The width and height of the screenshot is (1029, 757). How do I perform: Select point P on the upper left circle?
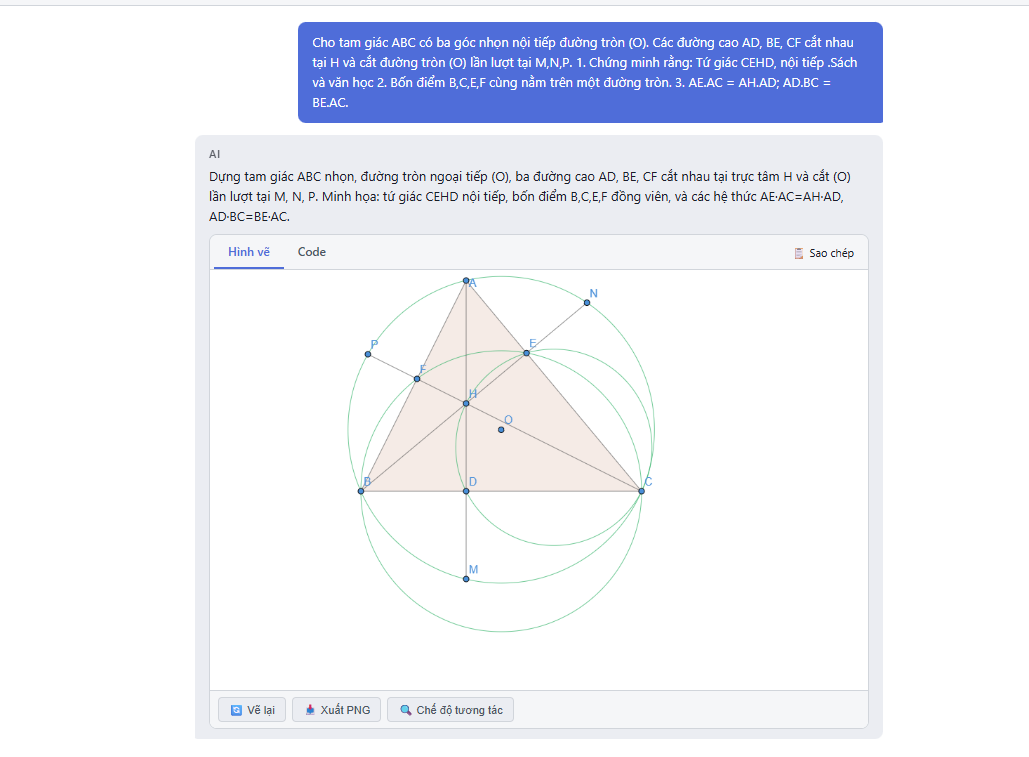click(367, 354)
